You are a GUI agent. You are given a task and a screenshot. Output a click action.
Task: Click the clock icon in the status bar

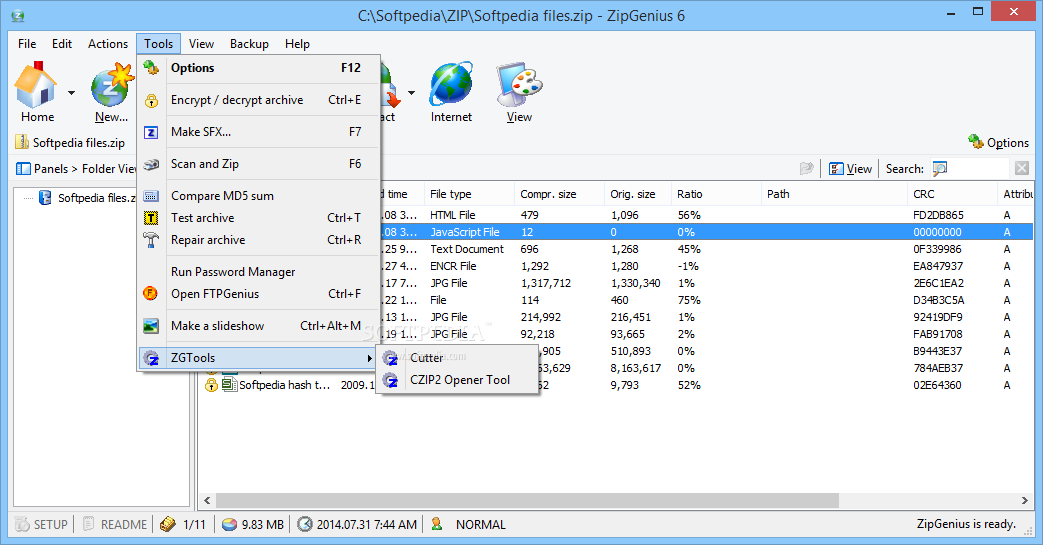[304, 524]
